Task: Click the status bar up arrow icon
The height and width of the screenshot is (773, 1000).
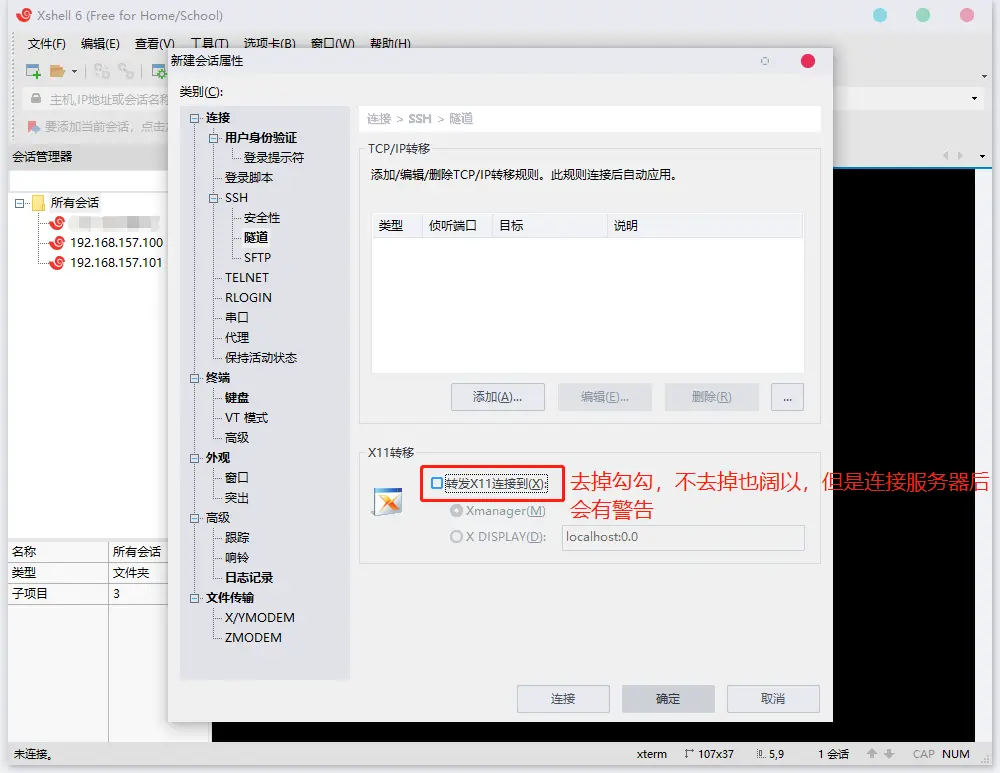Action: (x=872, y=754)
